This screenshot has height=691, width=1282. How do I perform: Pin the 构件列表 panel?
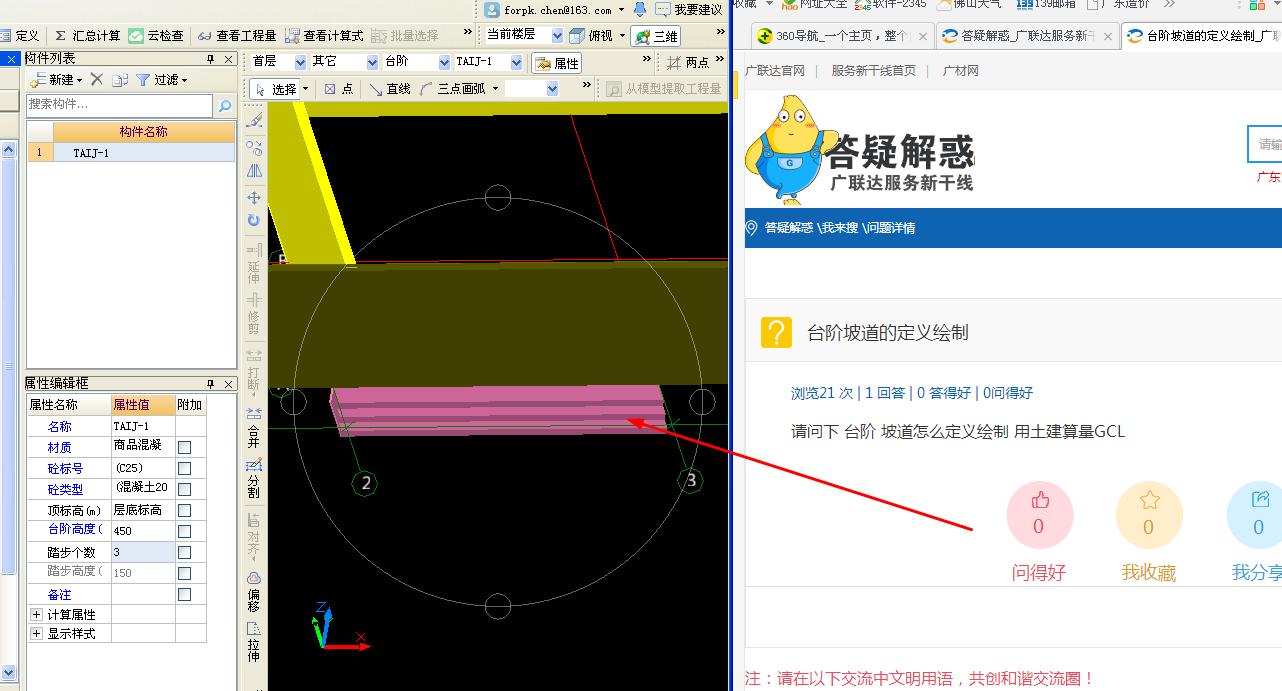(x=211, y=59)
